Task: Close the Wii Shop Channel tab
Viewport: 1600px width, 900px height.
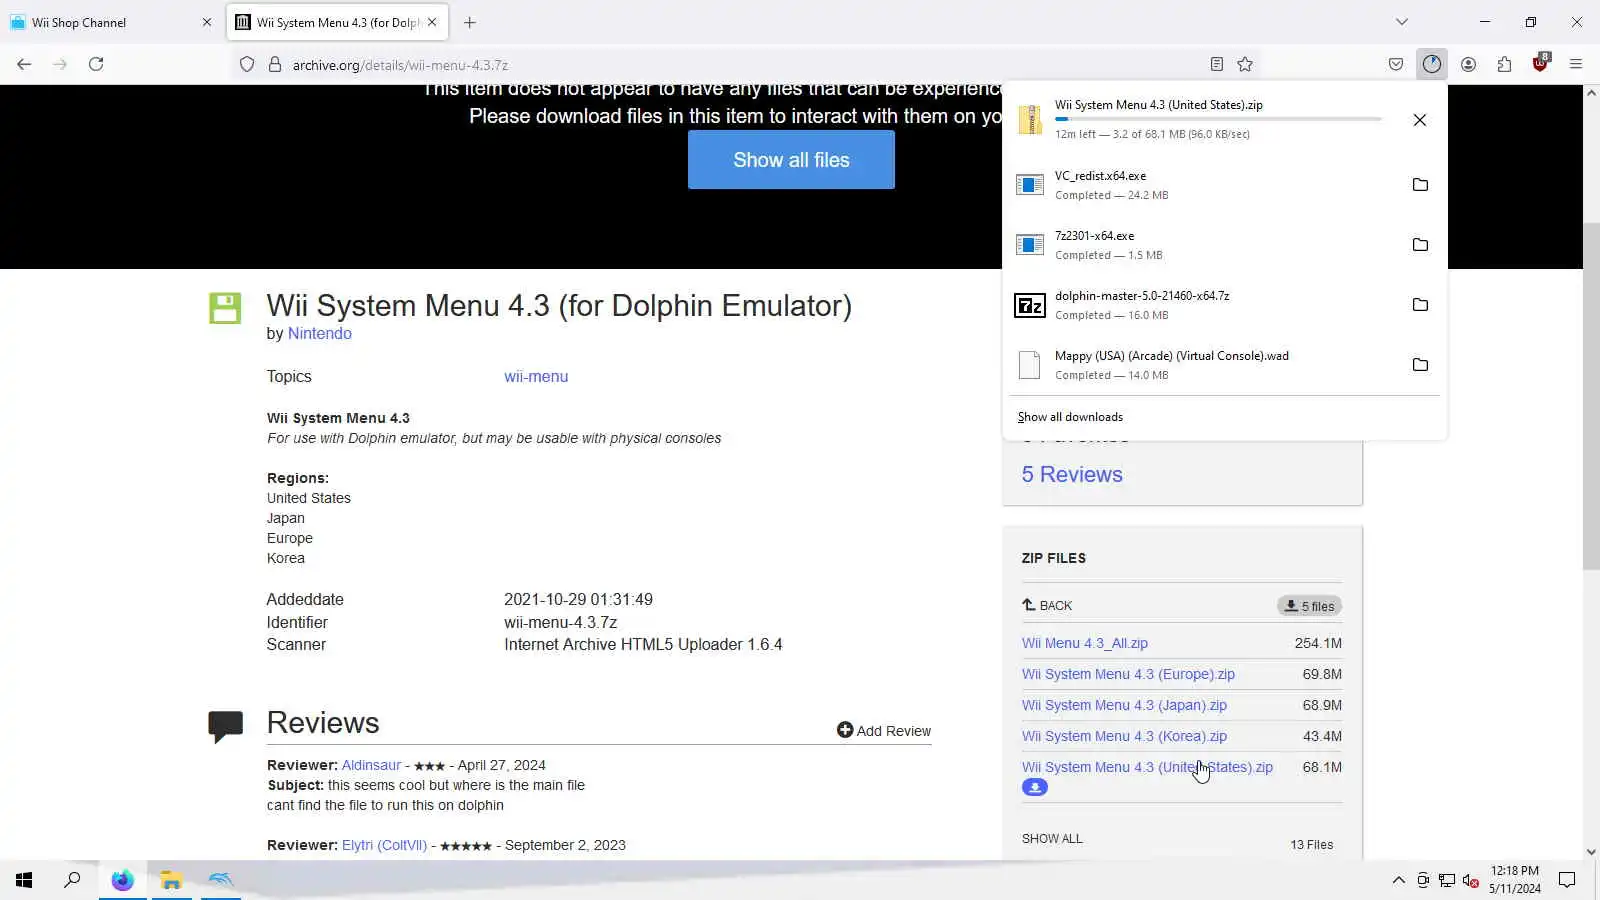Action: tap(207, 22)
